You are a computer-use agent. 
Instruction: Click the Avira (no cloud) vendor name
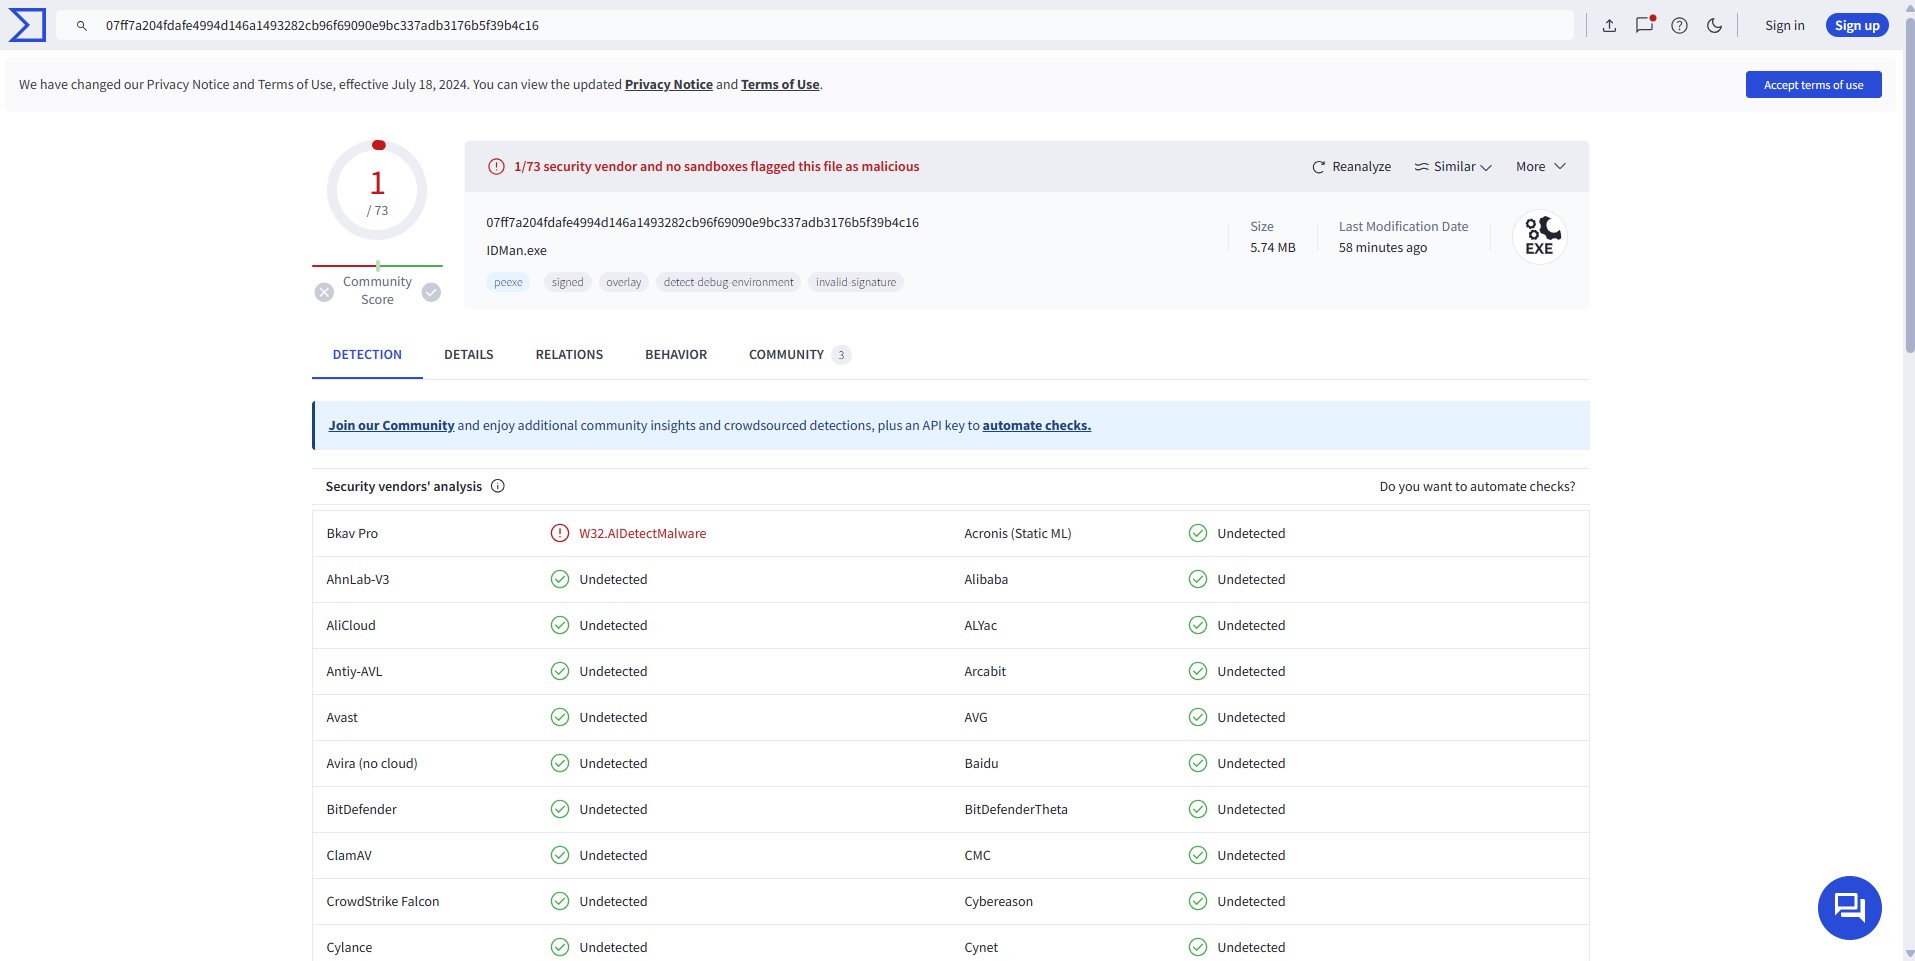click(372, 764)
